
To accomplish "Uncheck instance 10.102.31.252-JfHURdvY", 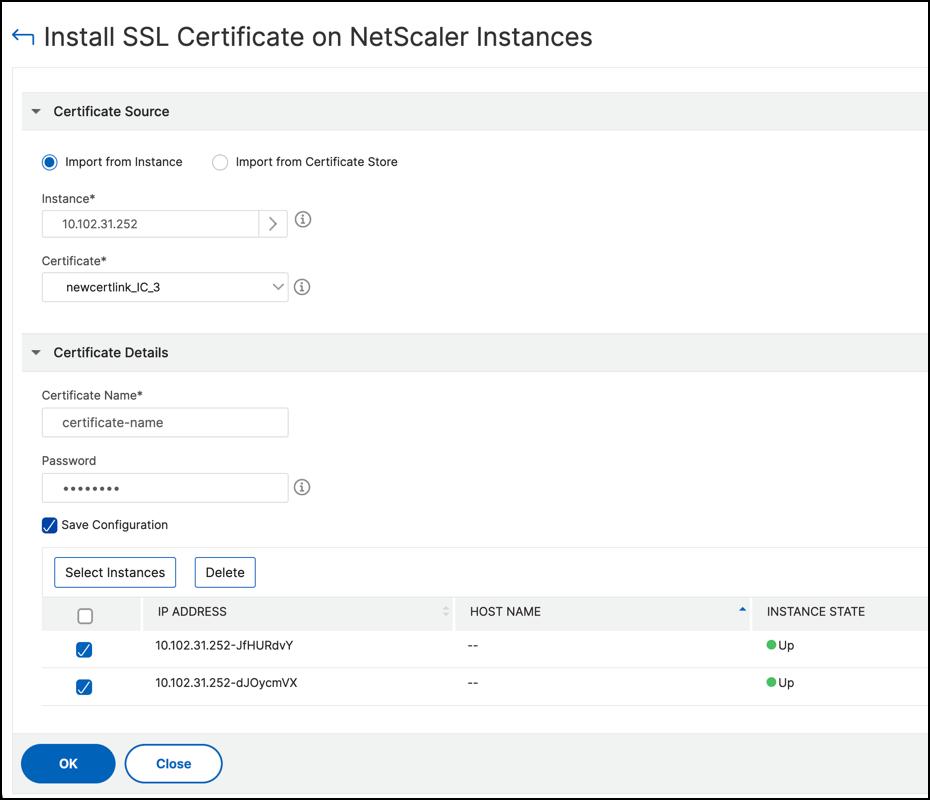I will 84,649.
